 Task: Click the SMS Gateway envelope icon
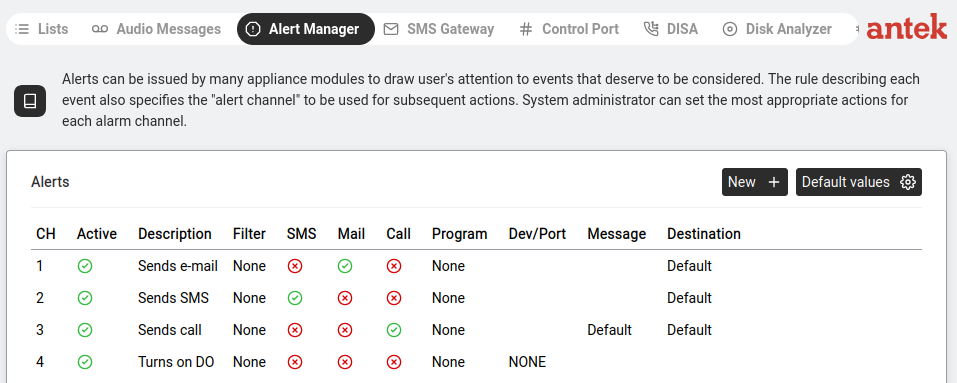pos(391,29)
